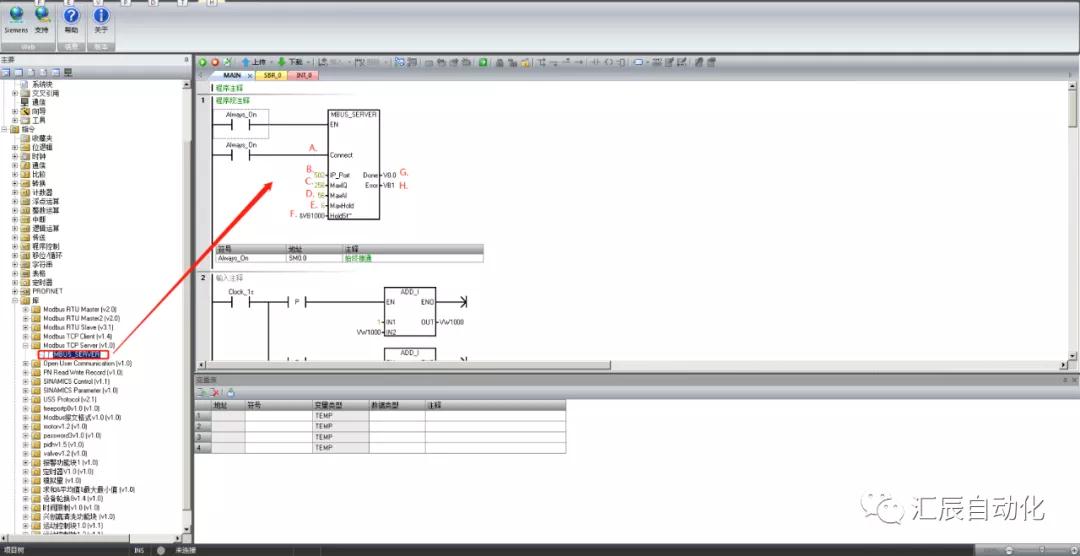Expand the 工具 tree node
Image resolution: width=1080 pixels, height=556 pixels.
[15, 120]
